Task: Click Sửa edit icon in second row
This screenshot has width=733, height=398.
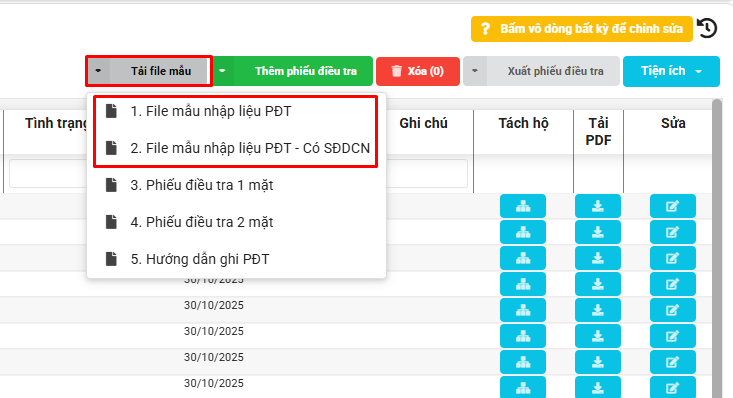Action: 673,232
